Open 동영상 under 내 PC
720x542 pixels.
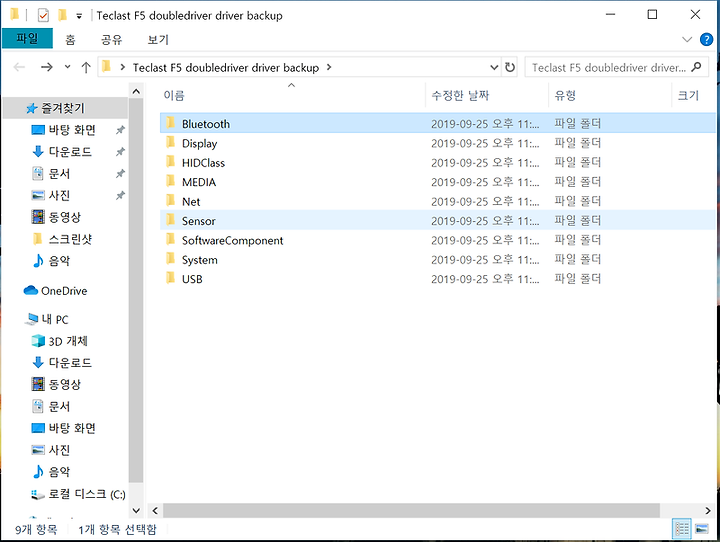click(x=64, y=384)
